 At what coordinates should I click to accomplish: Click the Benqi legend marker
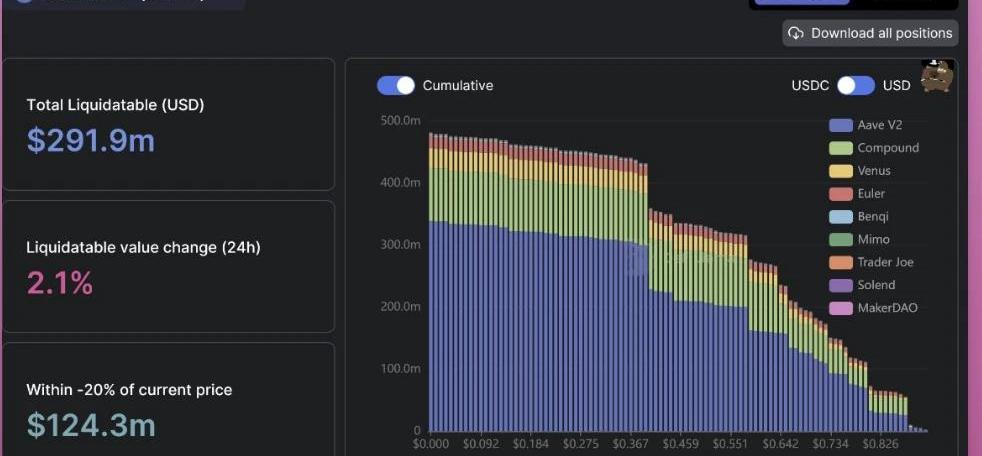(x=840, y=217)
